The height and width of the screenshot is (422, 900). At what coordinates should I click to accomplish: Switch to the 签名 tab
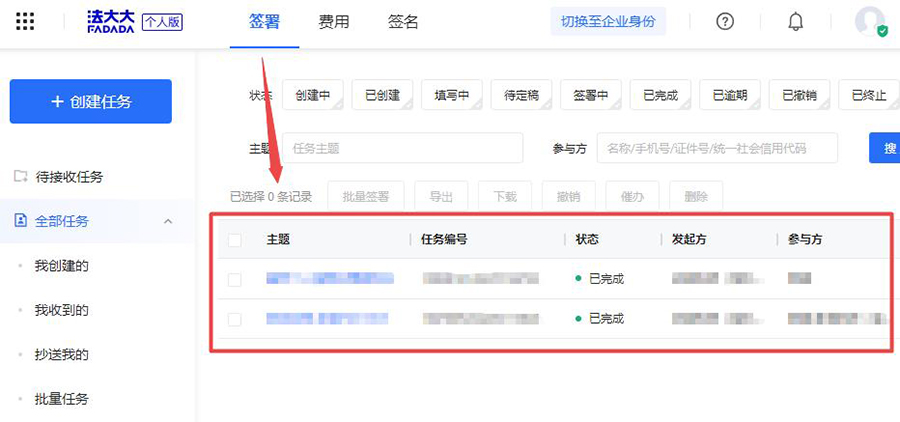click(x=403, y=22)
